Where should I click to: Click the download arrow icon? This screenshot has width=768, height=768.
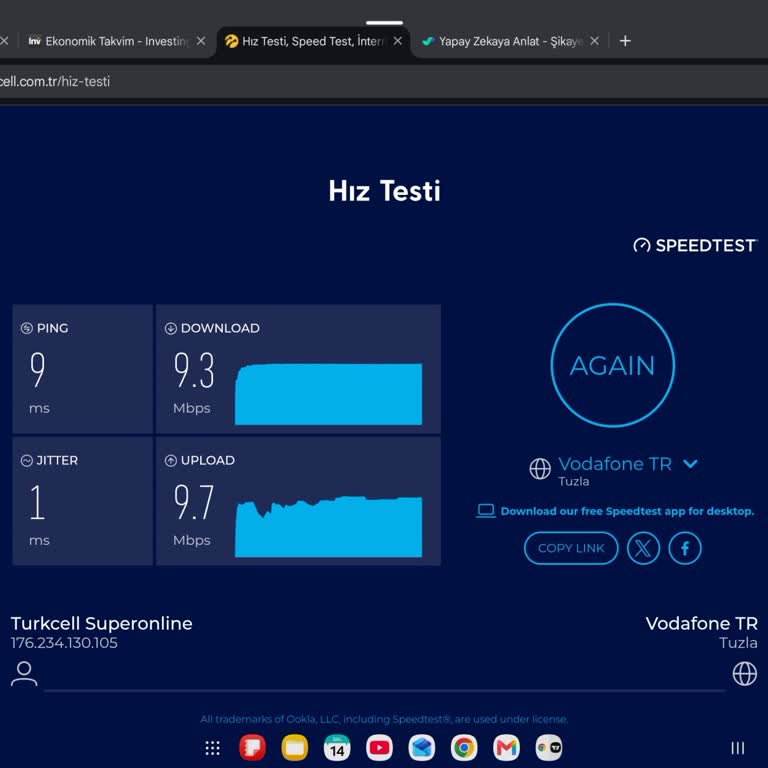click(x=170, y=328)
